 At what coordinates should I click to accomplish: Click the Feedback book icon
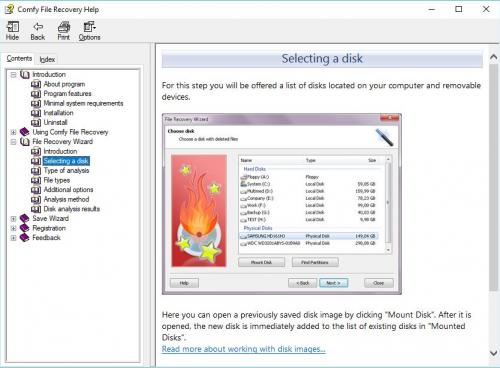point(24,238)
